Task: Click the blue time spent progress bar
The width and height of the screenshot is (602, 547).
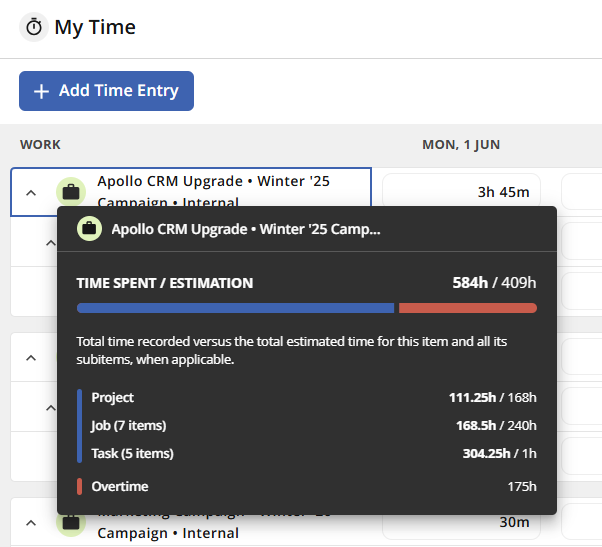Action: pyautogui.click(x=235, y=308)
